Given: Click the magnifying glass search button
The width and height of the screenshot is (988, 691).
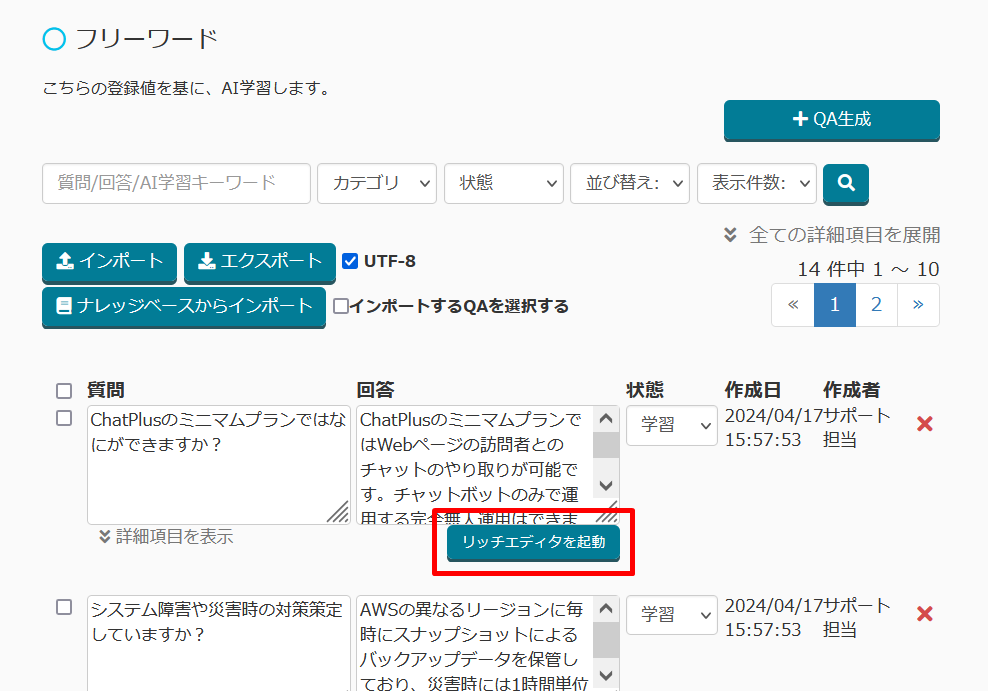Looking at the screenshot, I should click(x=845, y=183).
